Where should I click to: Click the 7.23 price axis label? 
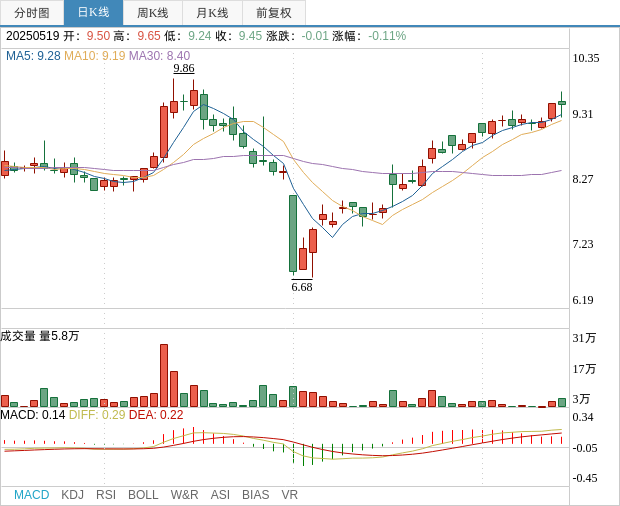click(x=583, y=244)
